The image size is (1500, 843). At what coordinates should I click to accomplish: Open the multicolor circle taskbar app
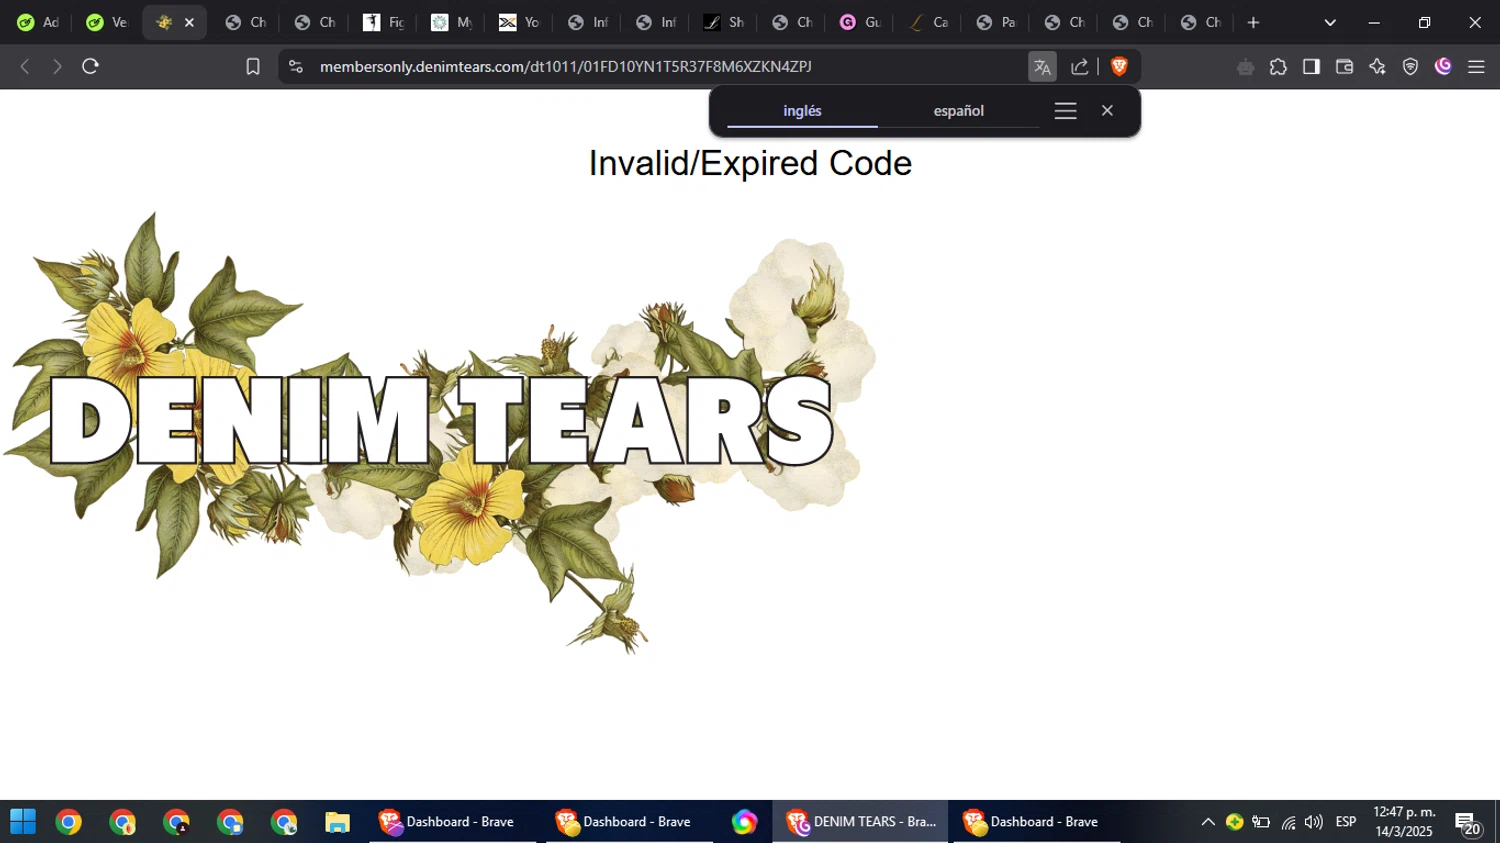click(744, 822)
